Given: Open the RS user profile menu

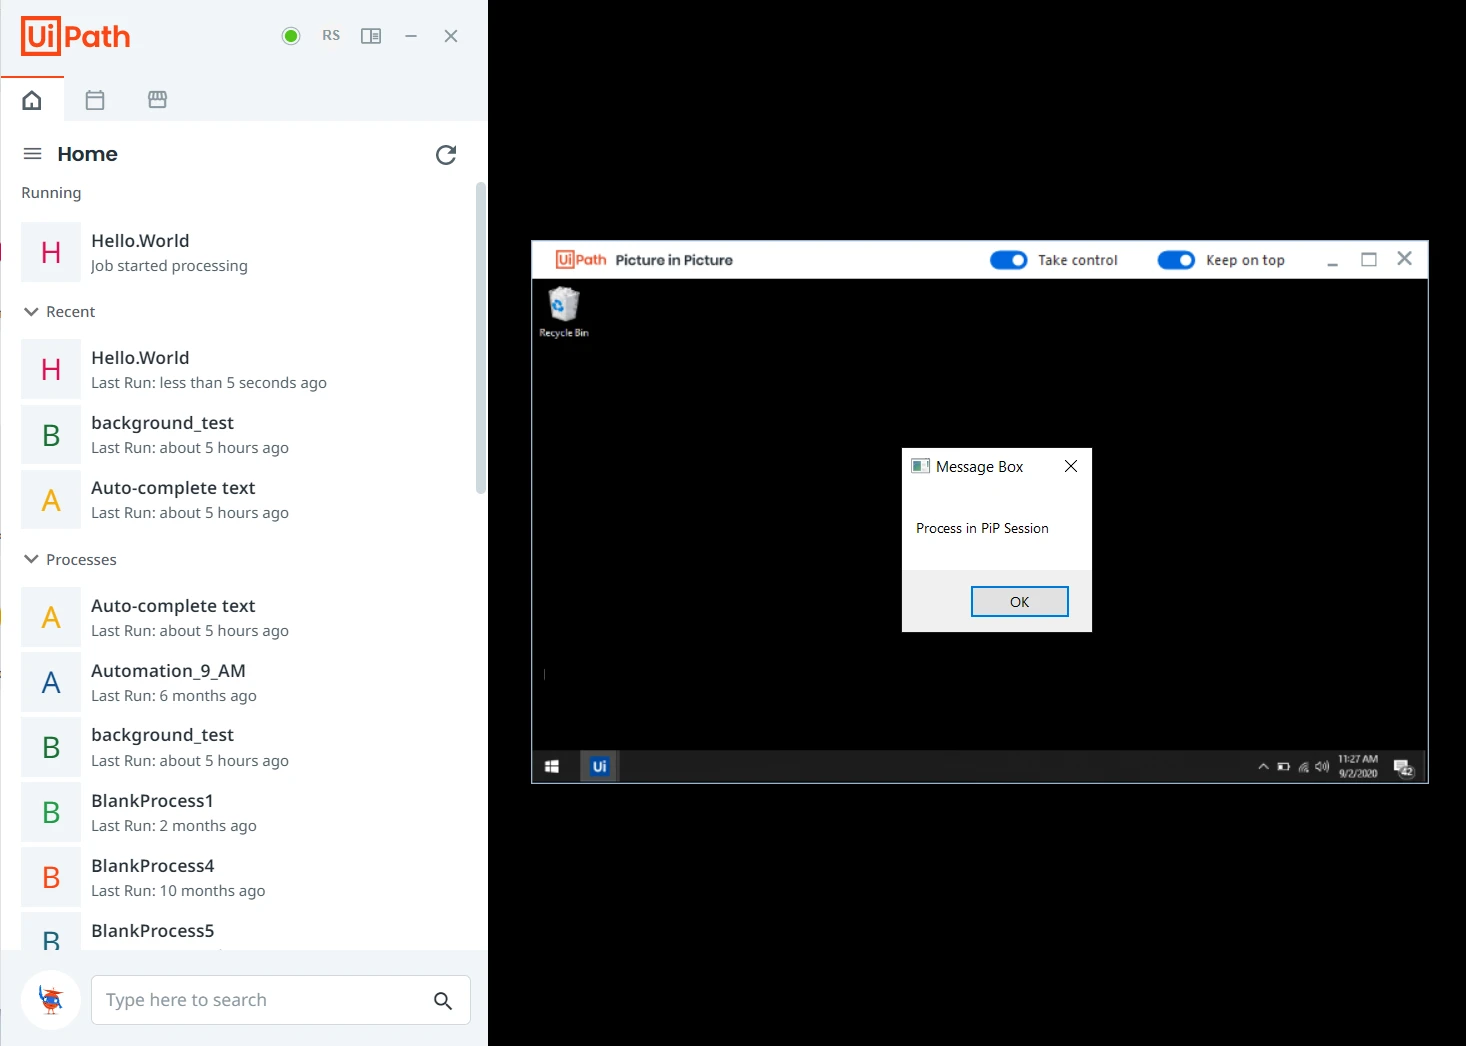Looking at the screenshot, I should (331, 36).
